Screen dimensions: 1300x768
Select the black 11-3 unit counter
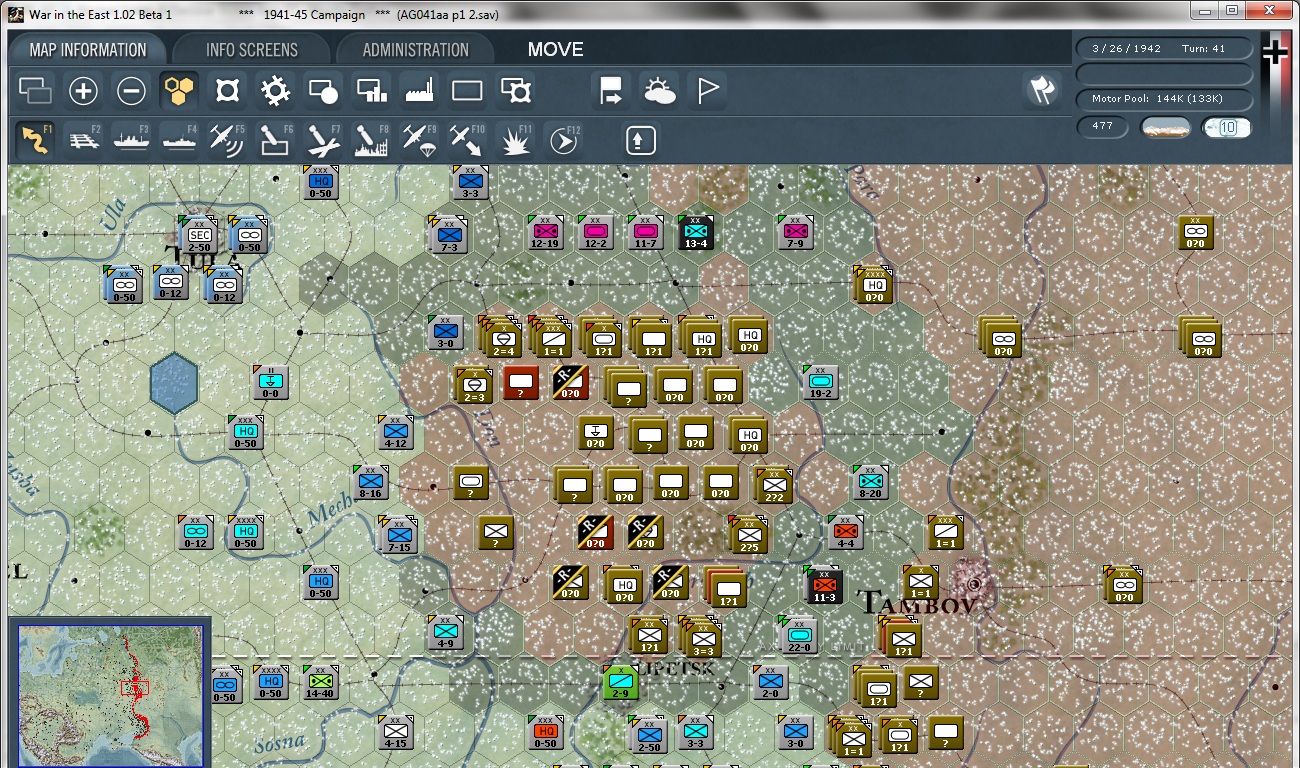pyautogui.click(x=823, y=585)
